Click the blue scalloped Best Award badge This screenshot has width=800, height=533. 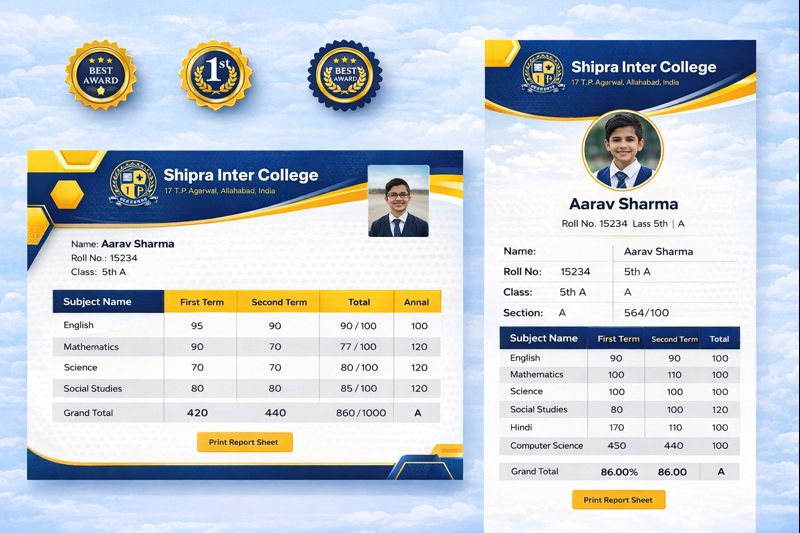click(342, 76)
